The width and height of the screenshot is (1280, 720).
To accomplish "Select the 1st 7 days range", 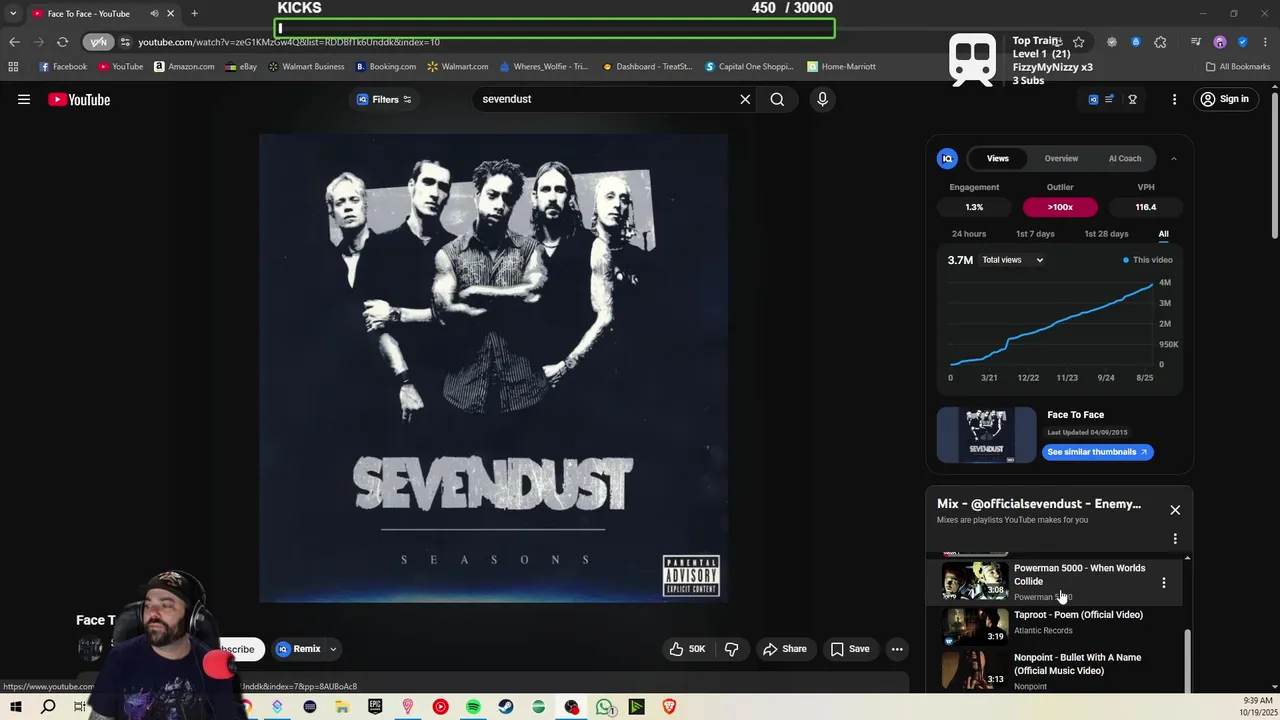I will pyautogui.click(x=1035, y=234).
